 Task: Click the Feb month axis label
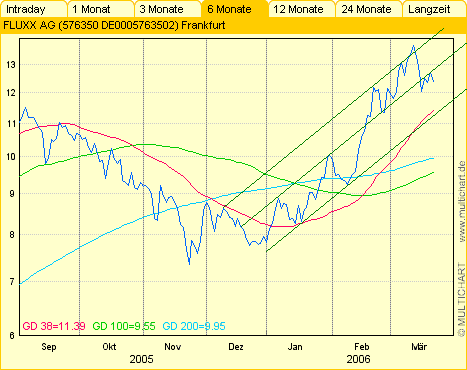tap(362, 347)
